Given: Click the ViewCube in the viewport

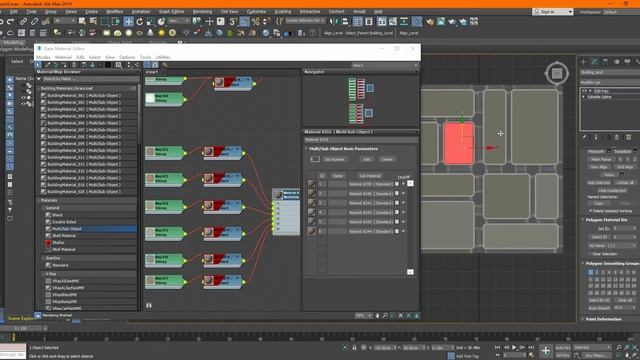Looking at the screenshot, I should tap(557, 73).
